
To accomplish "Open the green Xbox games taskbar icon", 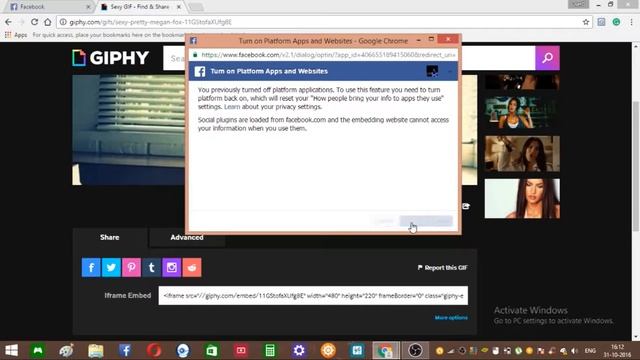I will click(38, 351).
